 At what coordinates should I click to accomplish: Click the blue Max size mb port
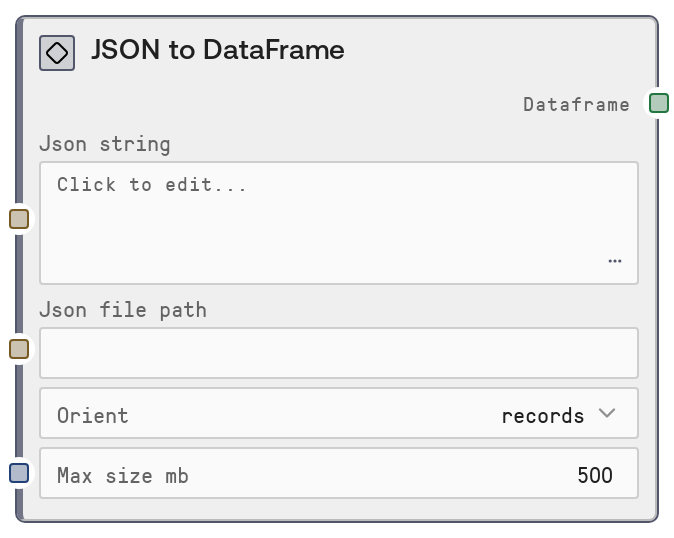click(19, 473)
